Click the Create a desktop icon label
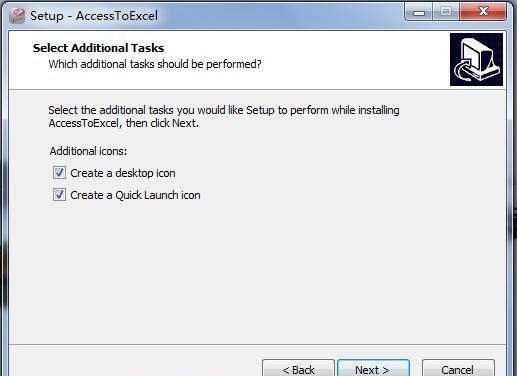Image resolution: width=517 pixels, height=376 pixels. click(123, 173)
